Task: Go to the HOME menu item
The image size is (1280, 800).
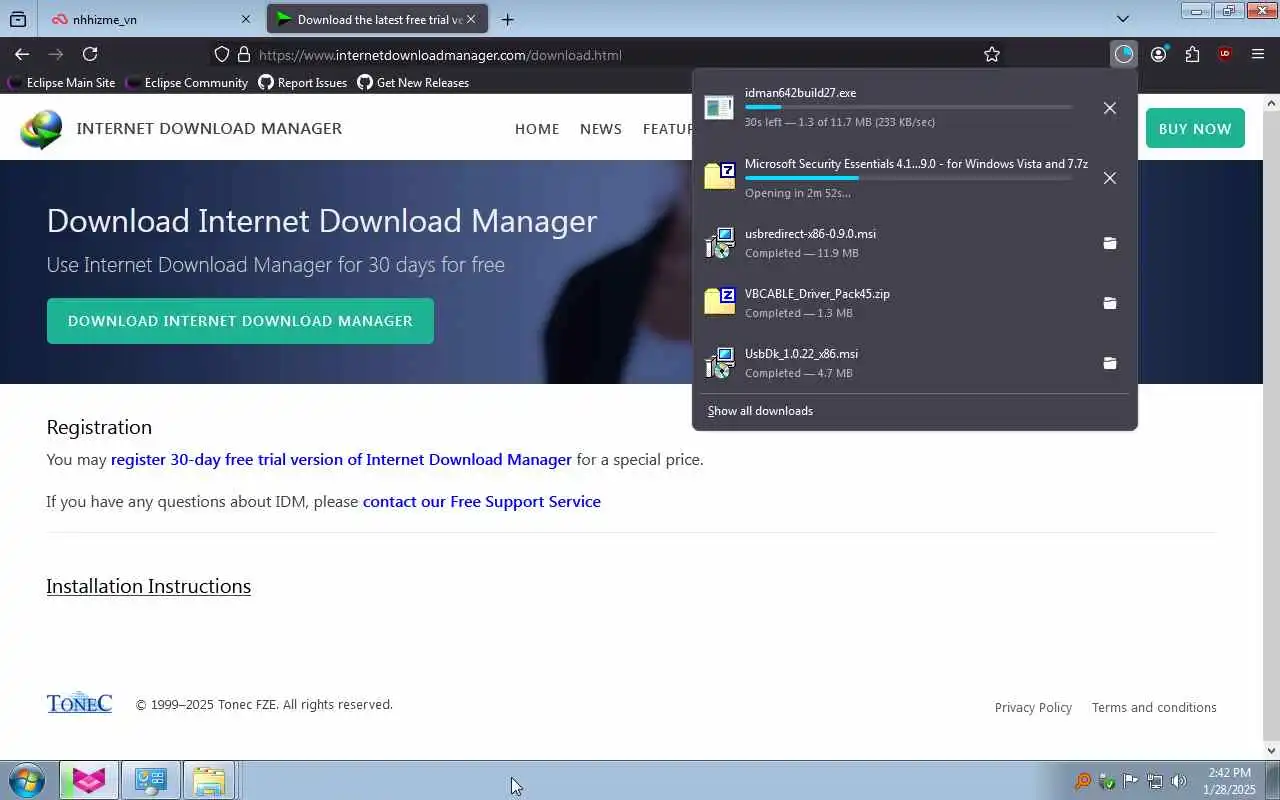Action: tap(537, 129)
